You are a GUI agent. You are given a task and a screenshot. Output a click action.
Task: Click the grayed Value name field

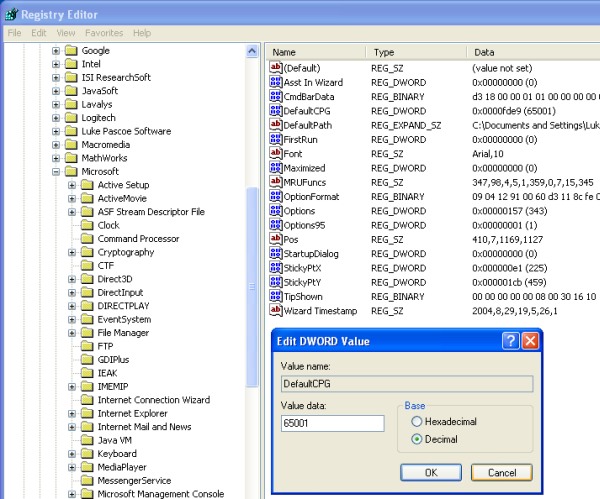point(407,384)
